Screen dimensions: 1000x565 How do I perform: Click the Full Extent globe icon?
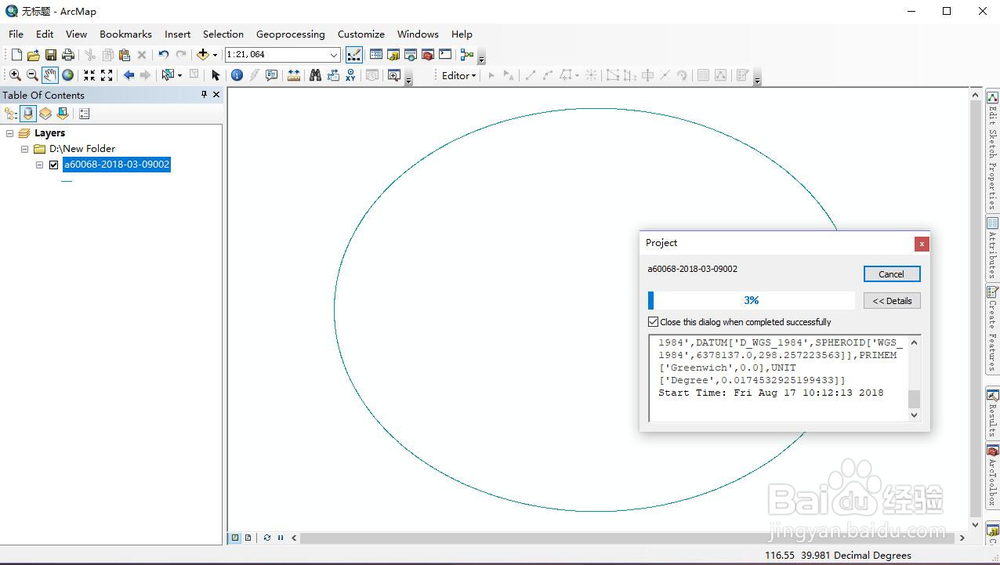point(68,75)
